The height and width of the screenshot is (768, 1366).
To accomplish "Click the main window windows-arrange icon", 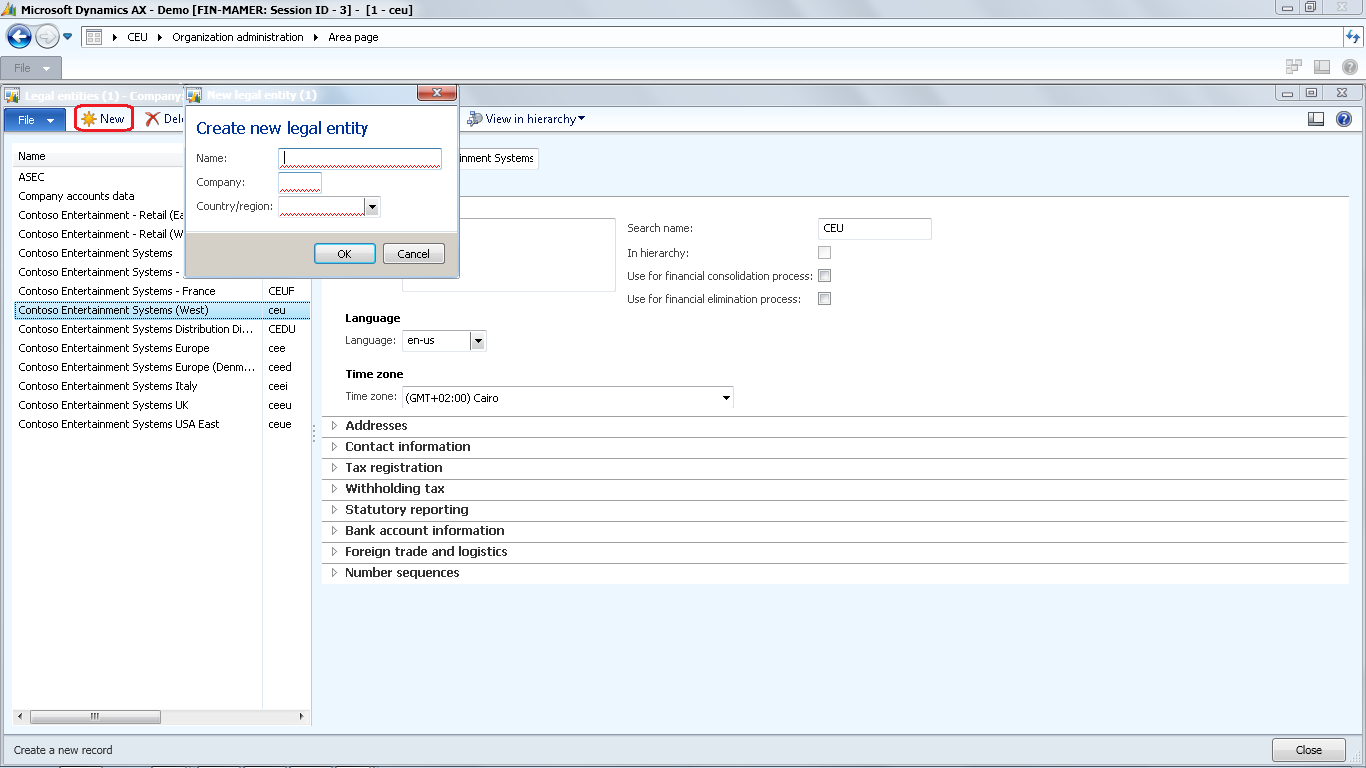I will [1294, 67].
